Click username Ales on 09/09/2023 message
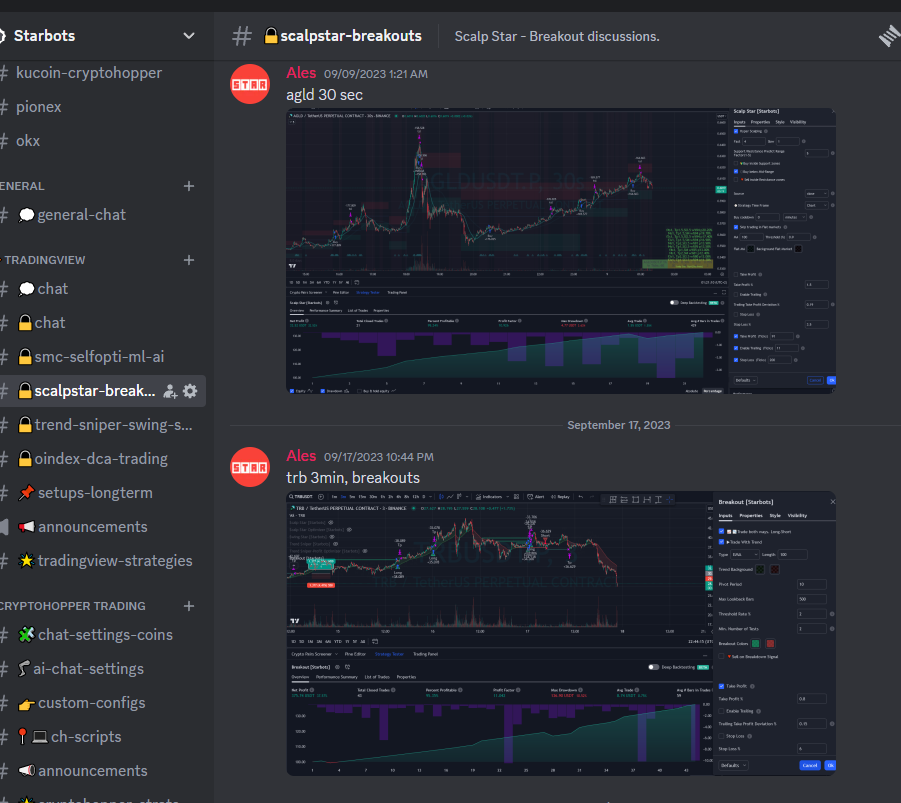Screen dimensions: 901x803 pyautogui.click(x=301, y=73)
